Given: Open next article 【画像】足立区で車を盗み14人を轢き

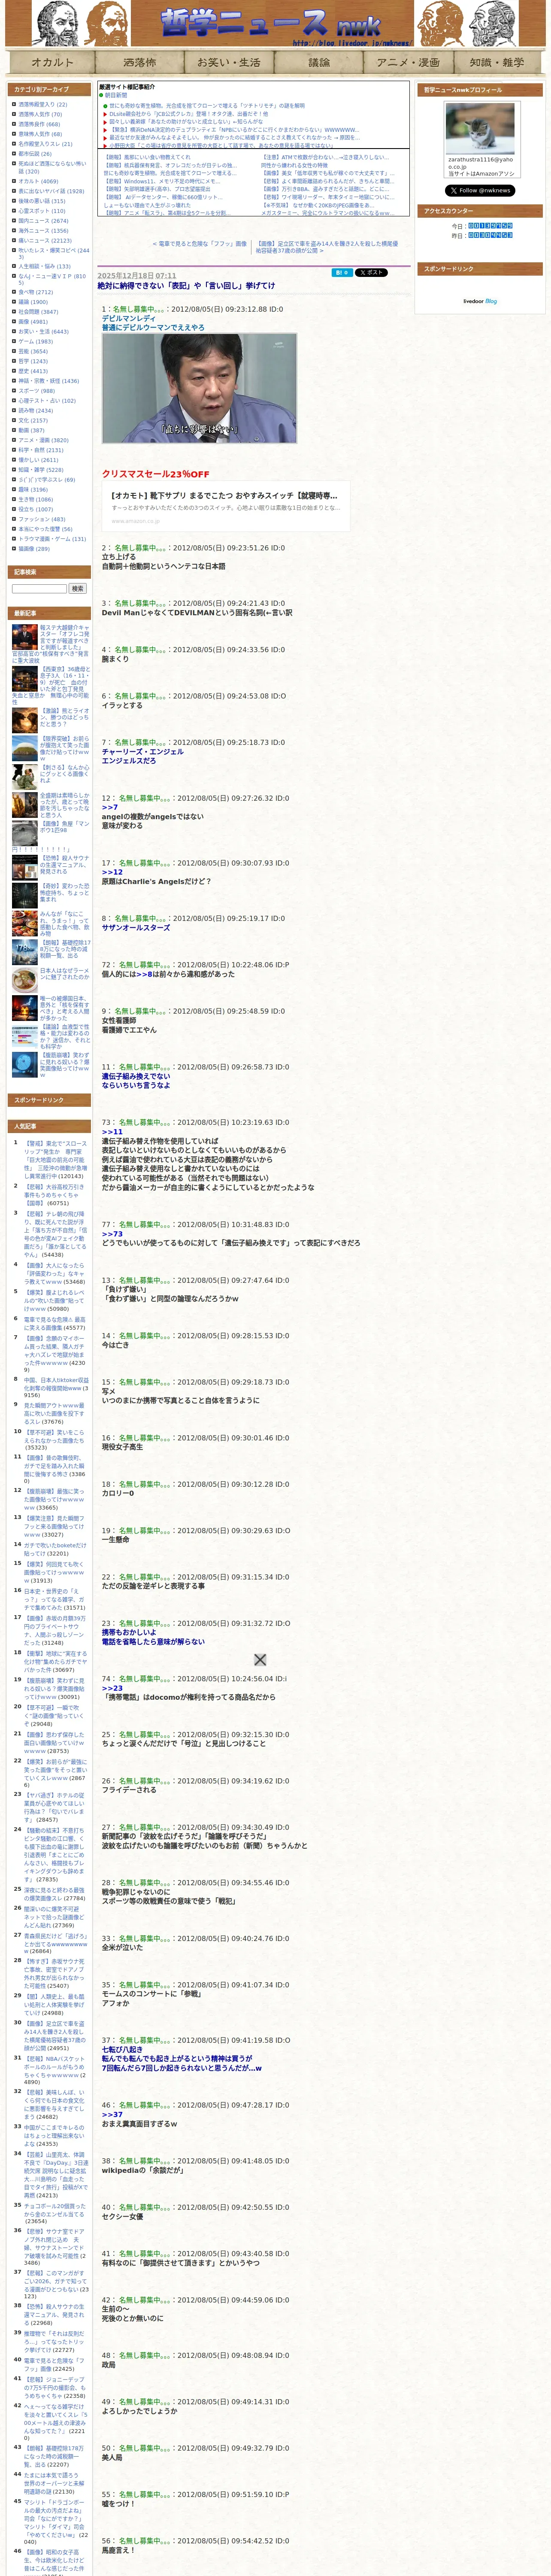Looking at the screenshot, I should pos(328,247).
